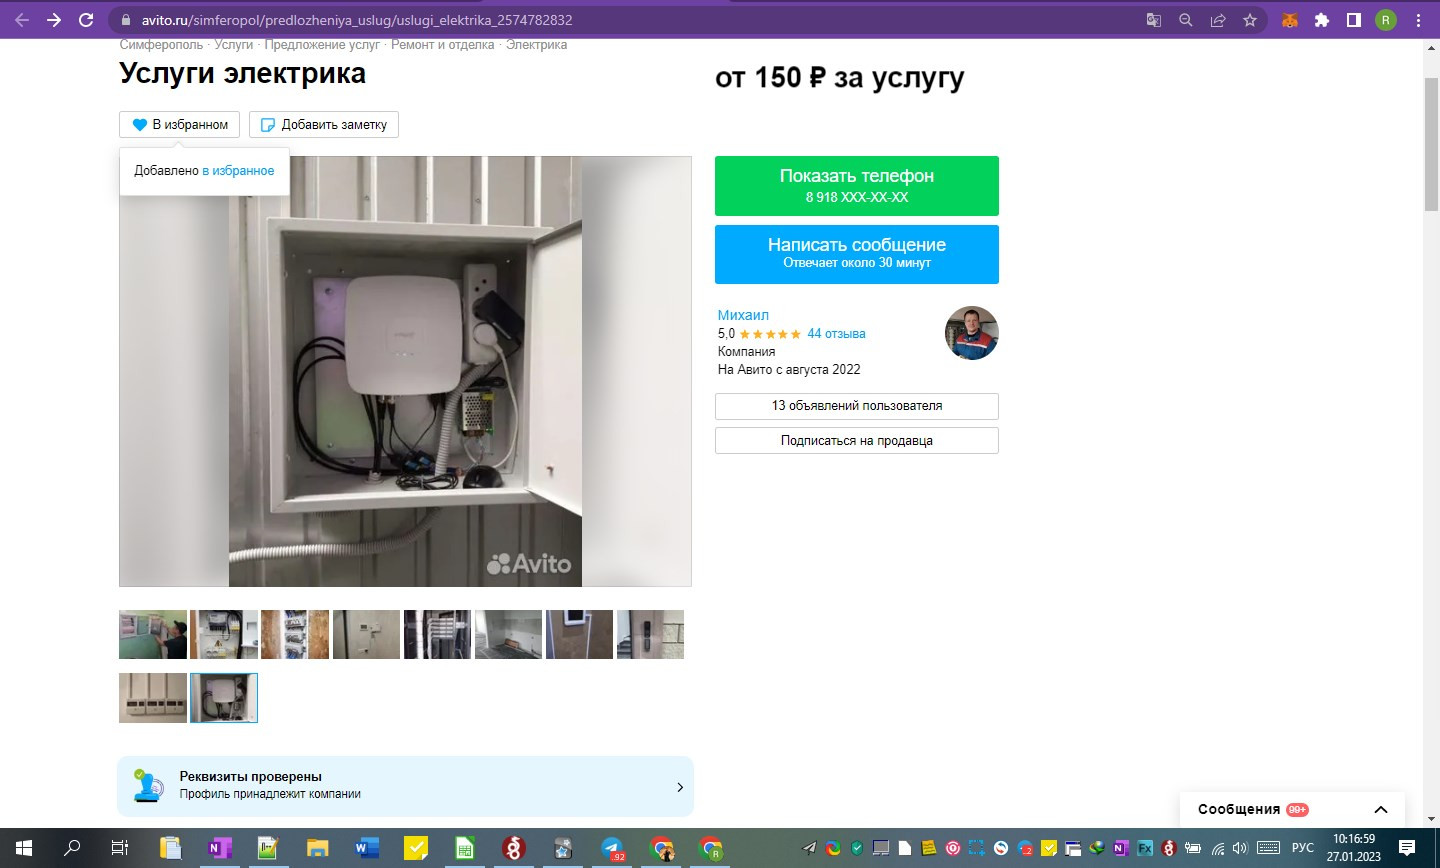1440x868 pixels.
Task: Go back to the previous page
Action: point(22,20)
